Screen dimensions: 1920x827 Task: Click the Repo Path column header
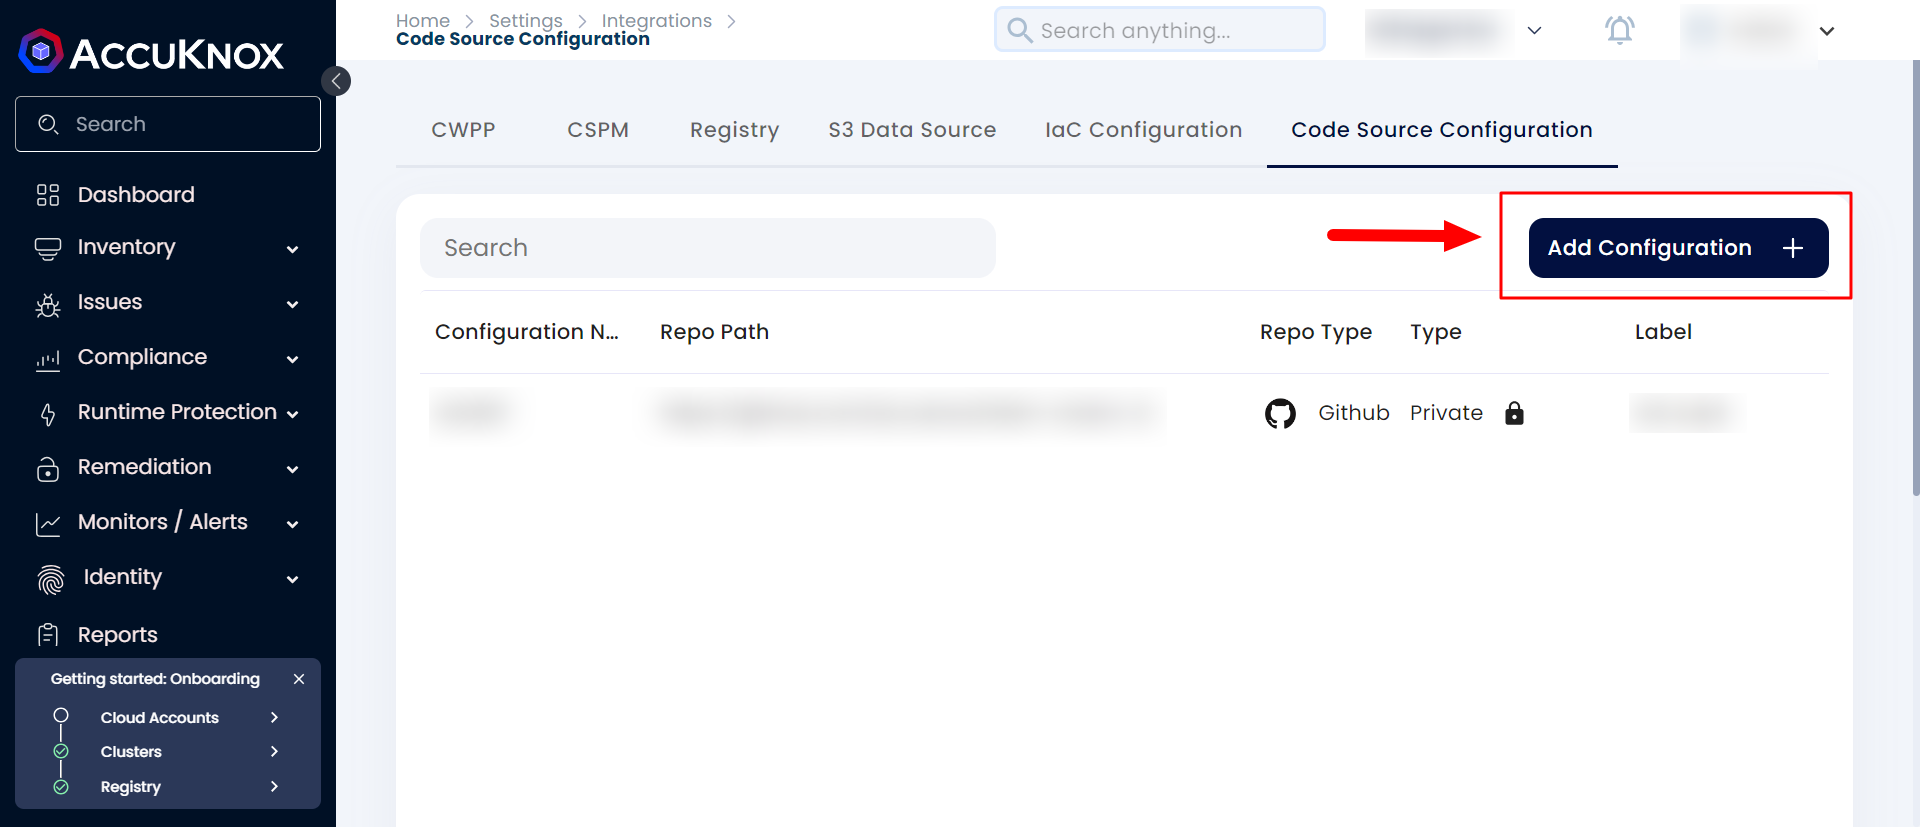(x=715, y=332)
